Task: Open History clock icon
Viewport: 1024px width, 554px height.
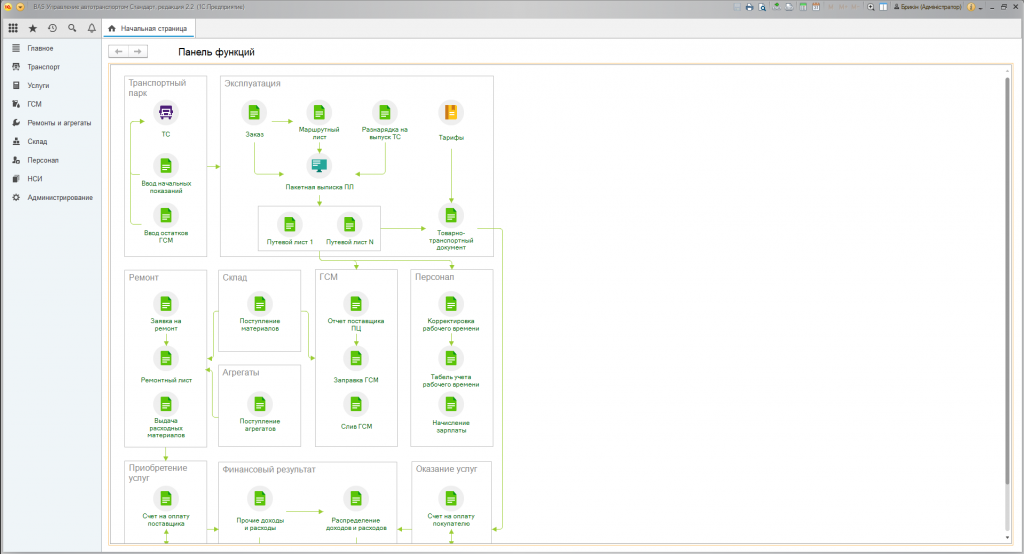Action: point(52,28)
